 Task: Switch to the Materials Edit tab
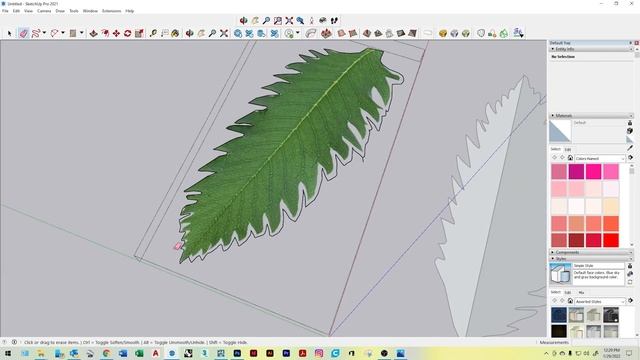(568, 149)
